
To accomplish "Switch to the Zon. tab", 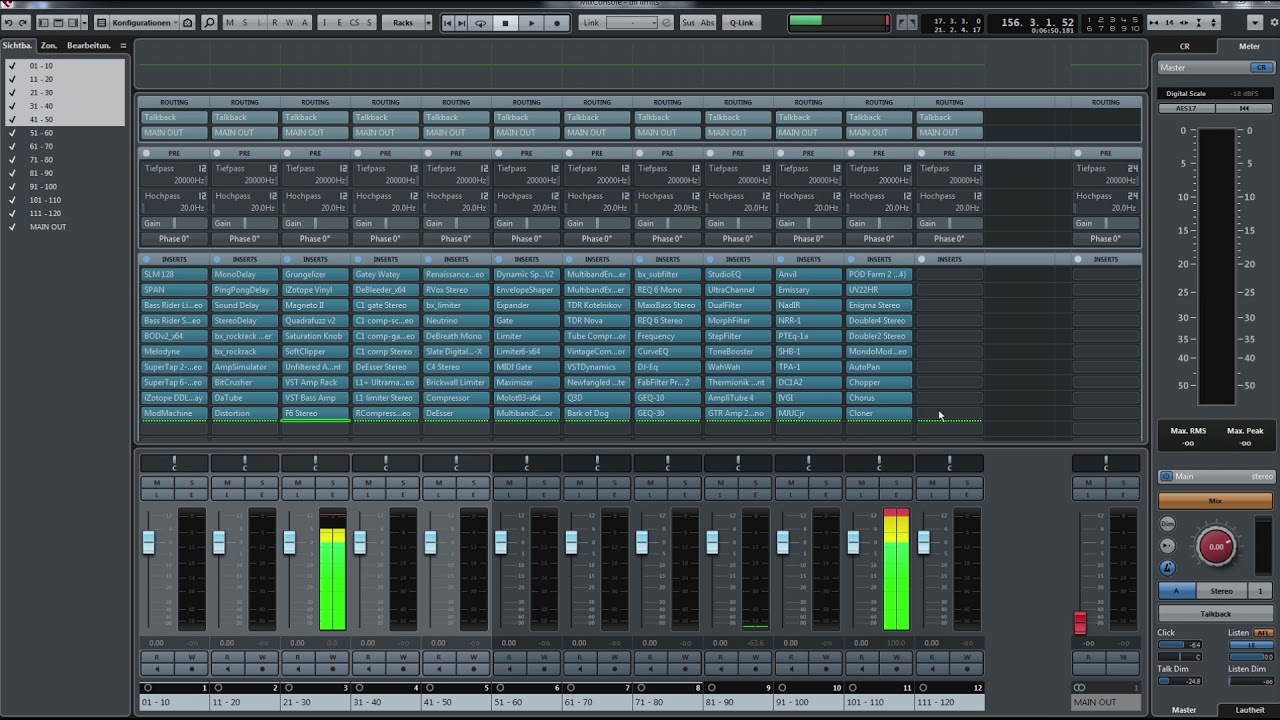I will click(49, 45).
